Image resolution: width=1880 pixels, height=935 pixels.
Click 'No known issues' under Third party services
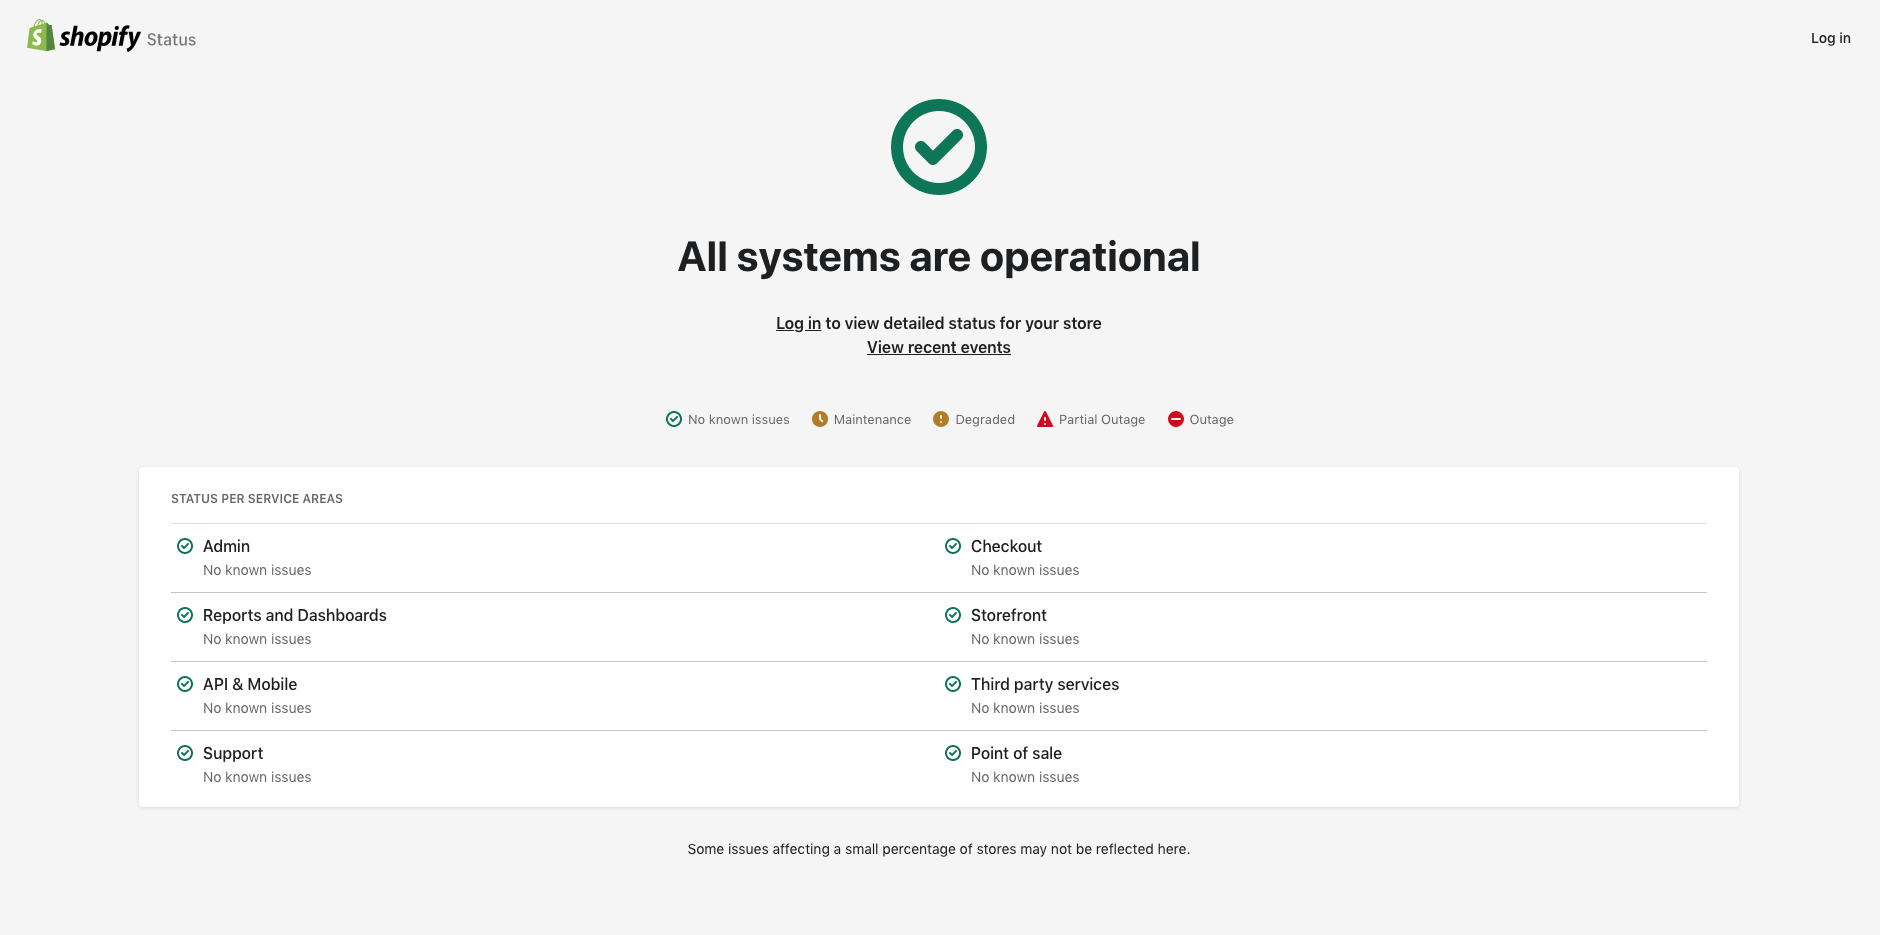pos(1025,708)
